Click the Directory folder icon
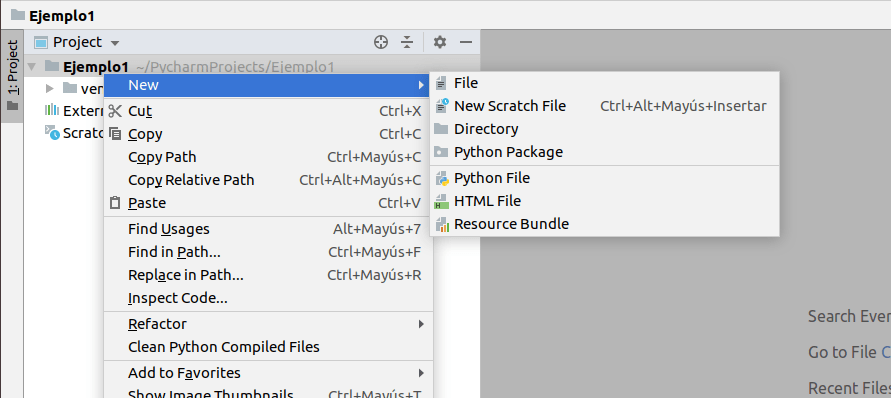The width and height of the screenshot is (891, 398). coord(441,129)
